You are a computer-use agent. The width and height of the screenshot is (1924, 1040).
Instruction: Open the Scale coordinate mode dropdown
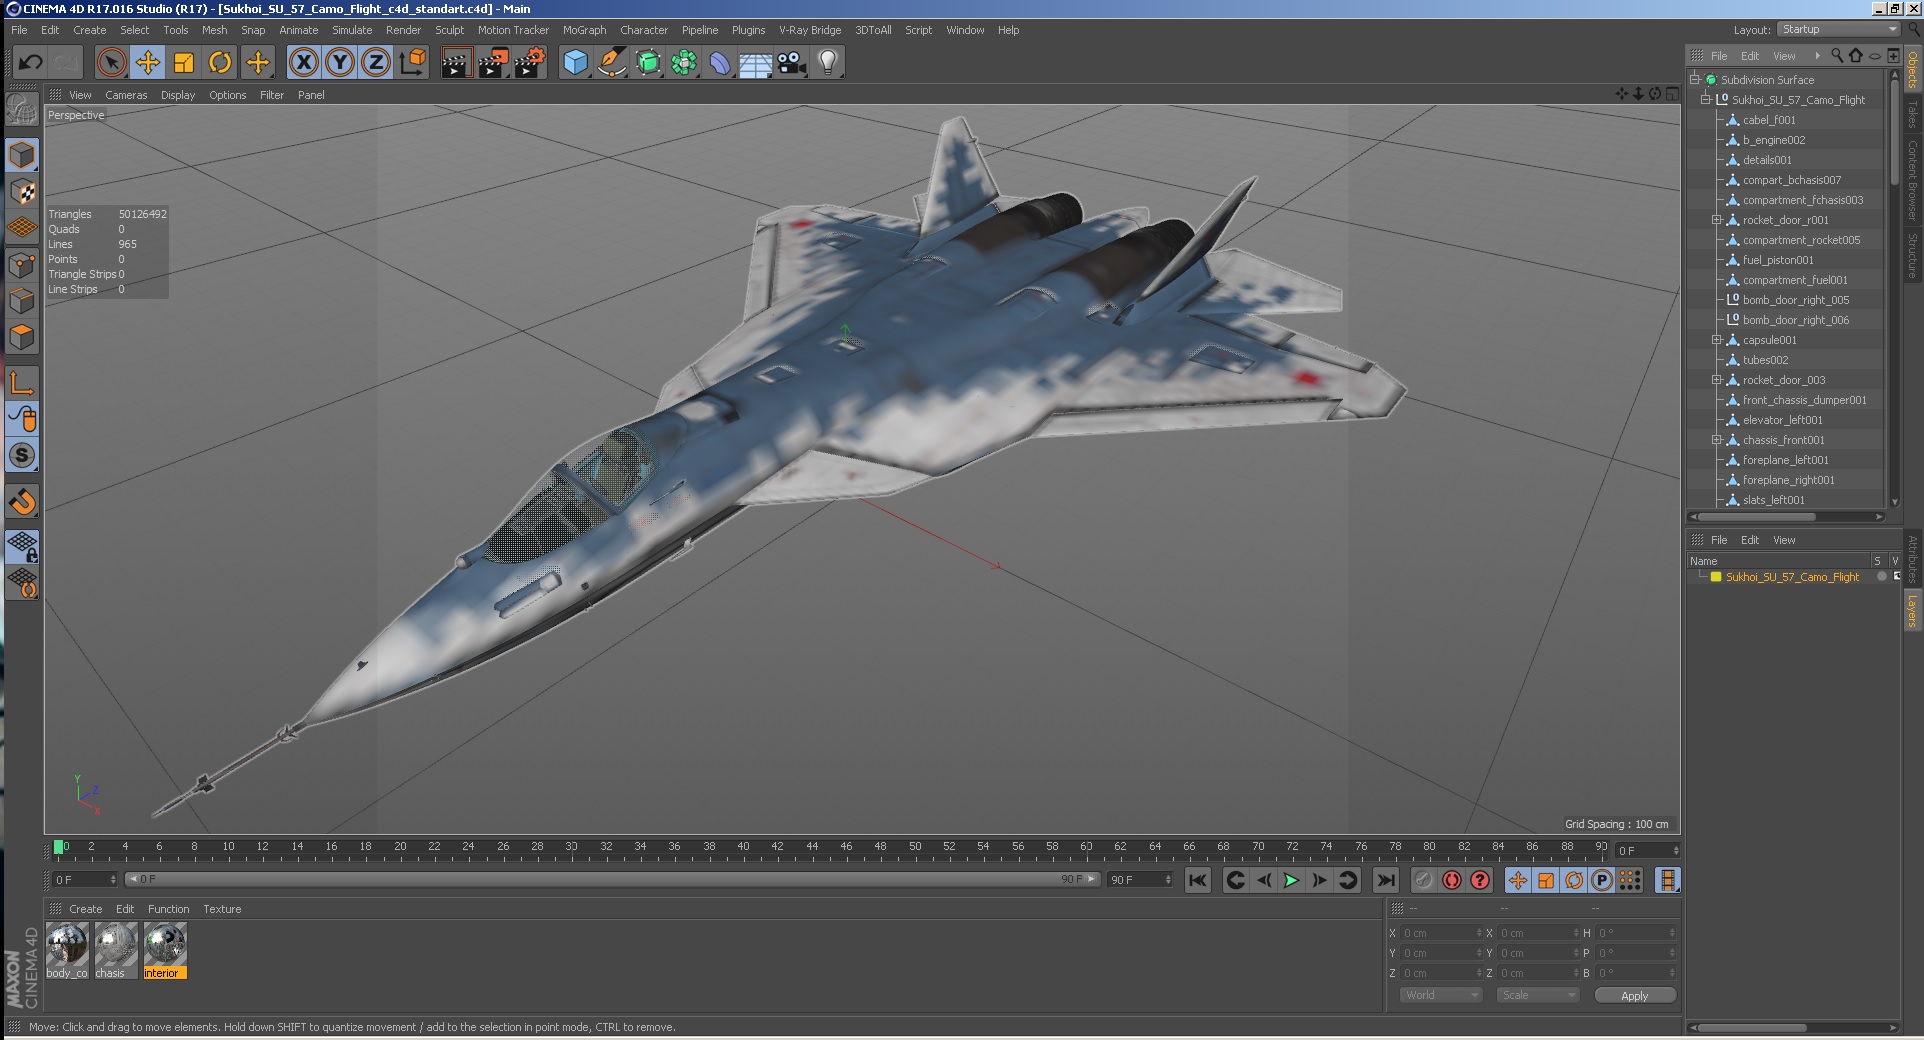(1538, 995)
